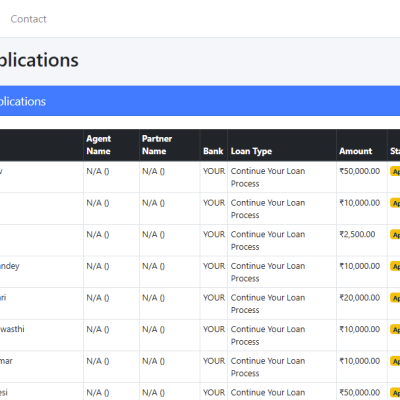Click the large applications page heading
400x400 pixels.
pyautogui.click(x=39, y=60)
